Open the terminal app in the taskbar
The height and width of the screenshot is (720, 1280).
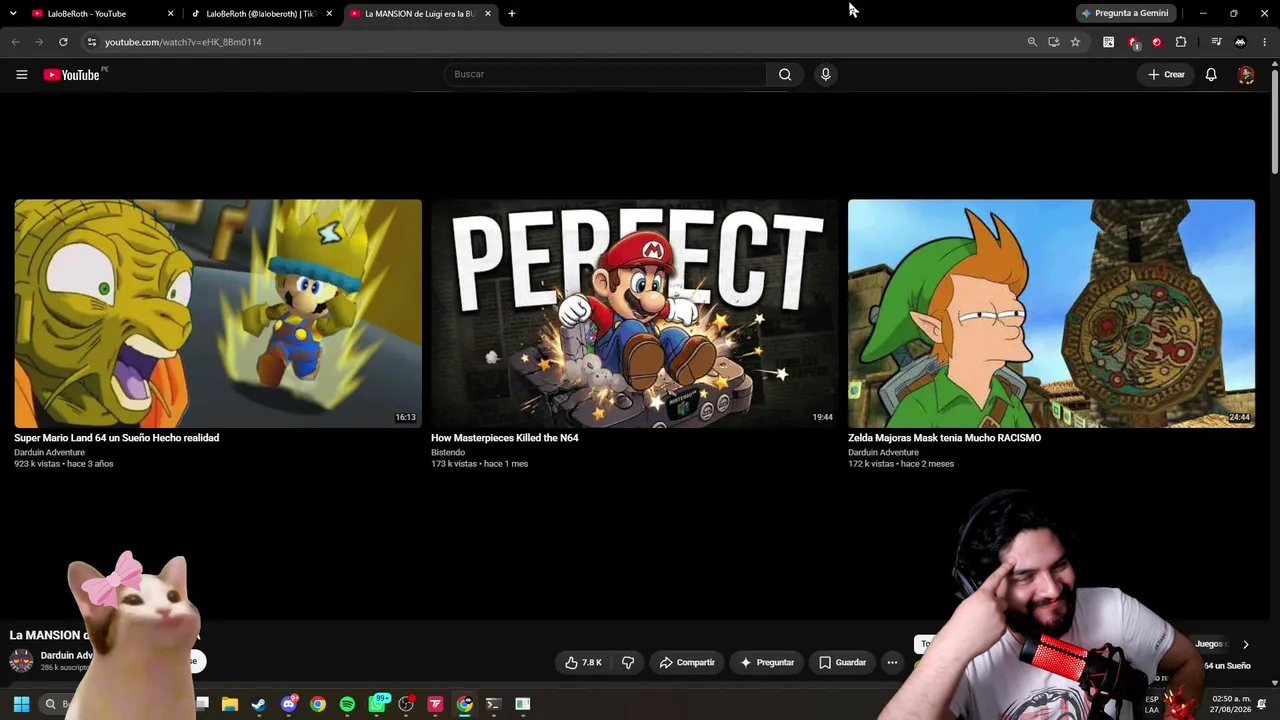493,704
